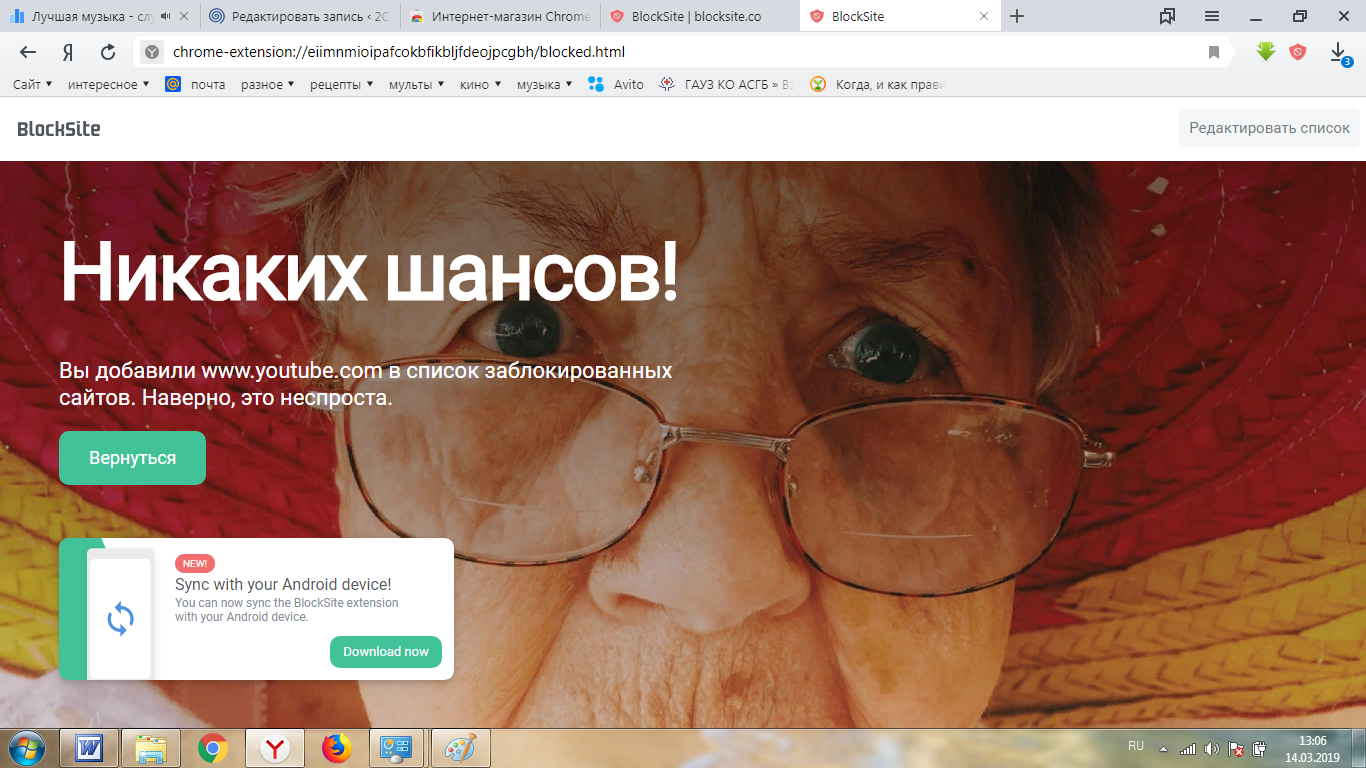The width and height of the screenshot is (1366, 768).
Task: Switch to the Интернет-магазин Chrome tab
Action: 500,16
